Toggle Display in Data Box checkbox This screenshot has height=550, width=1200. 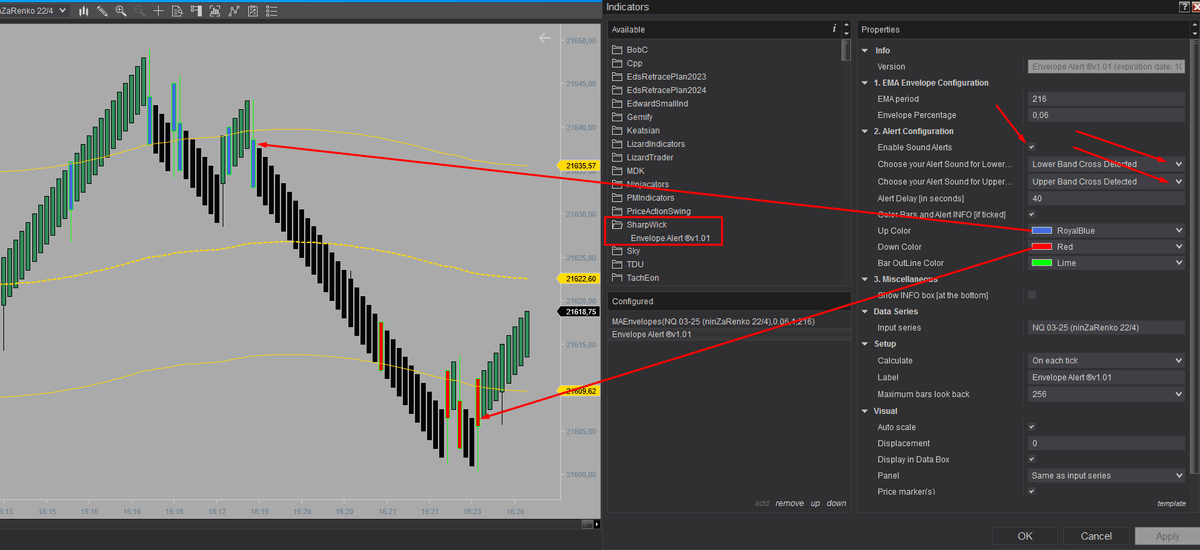1032,459
